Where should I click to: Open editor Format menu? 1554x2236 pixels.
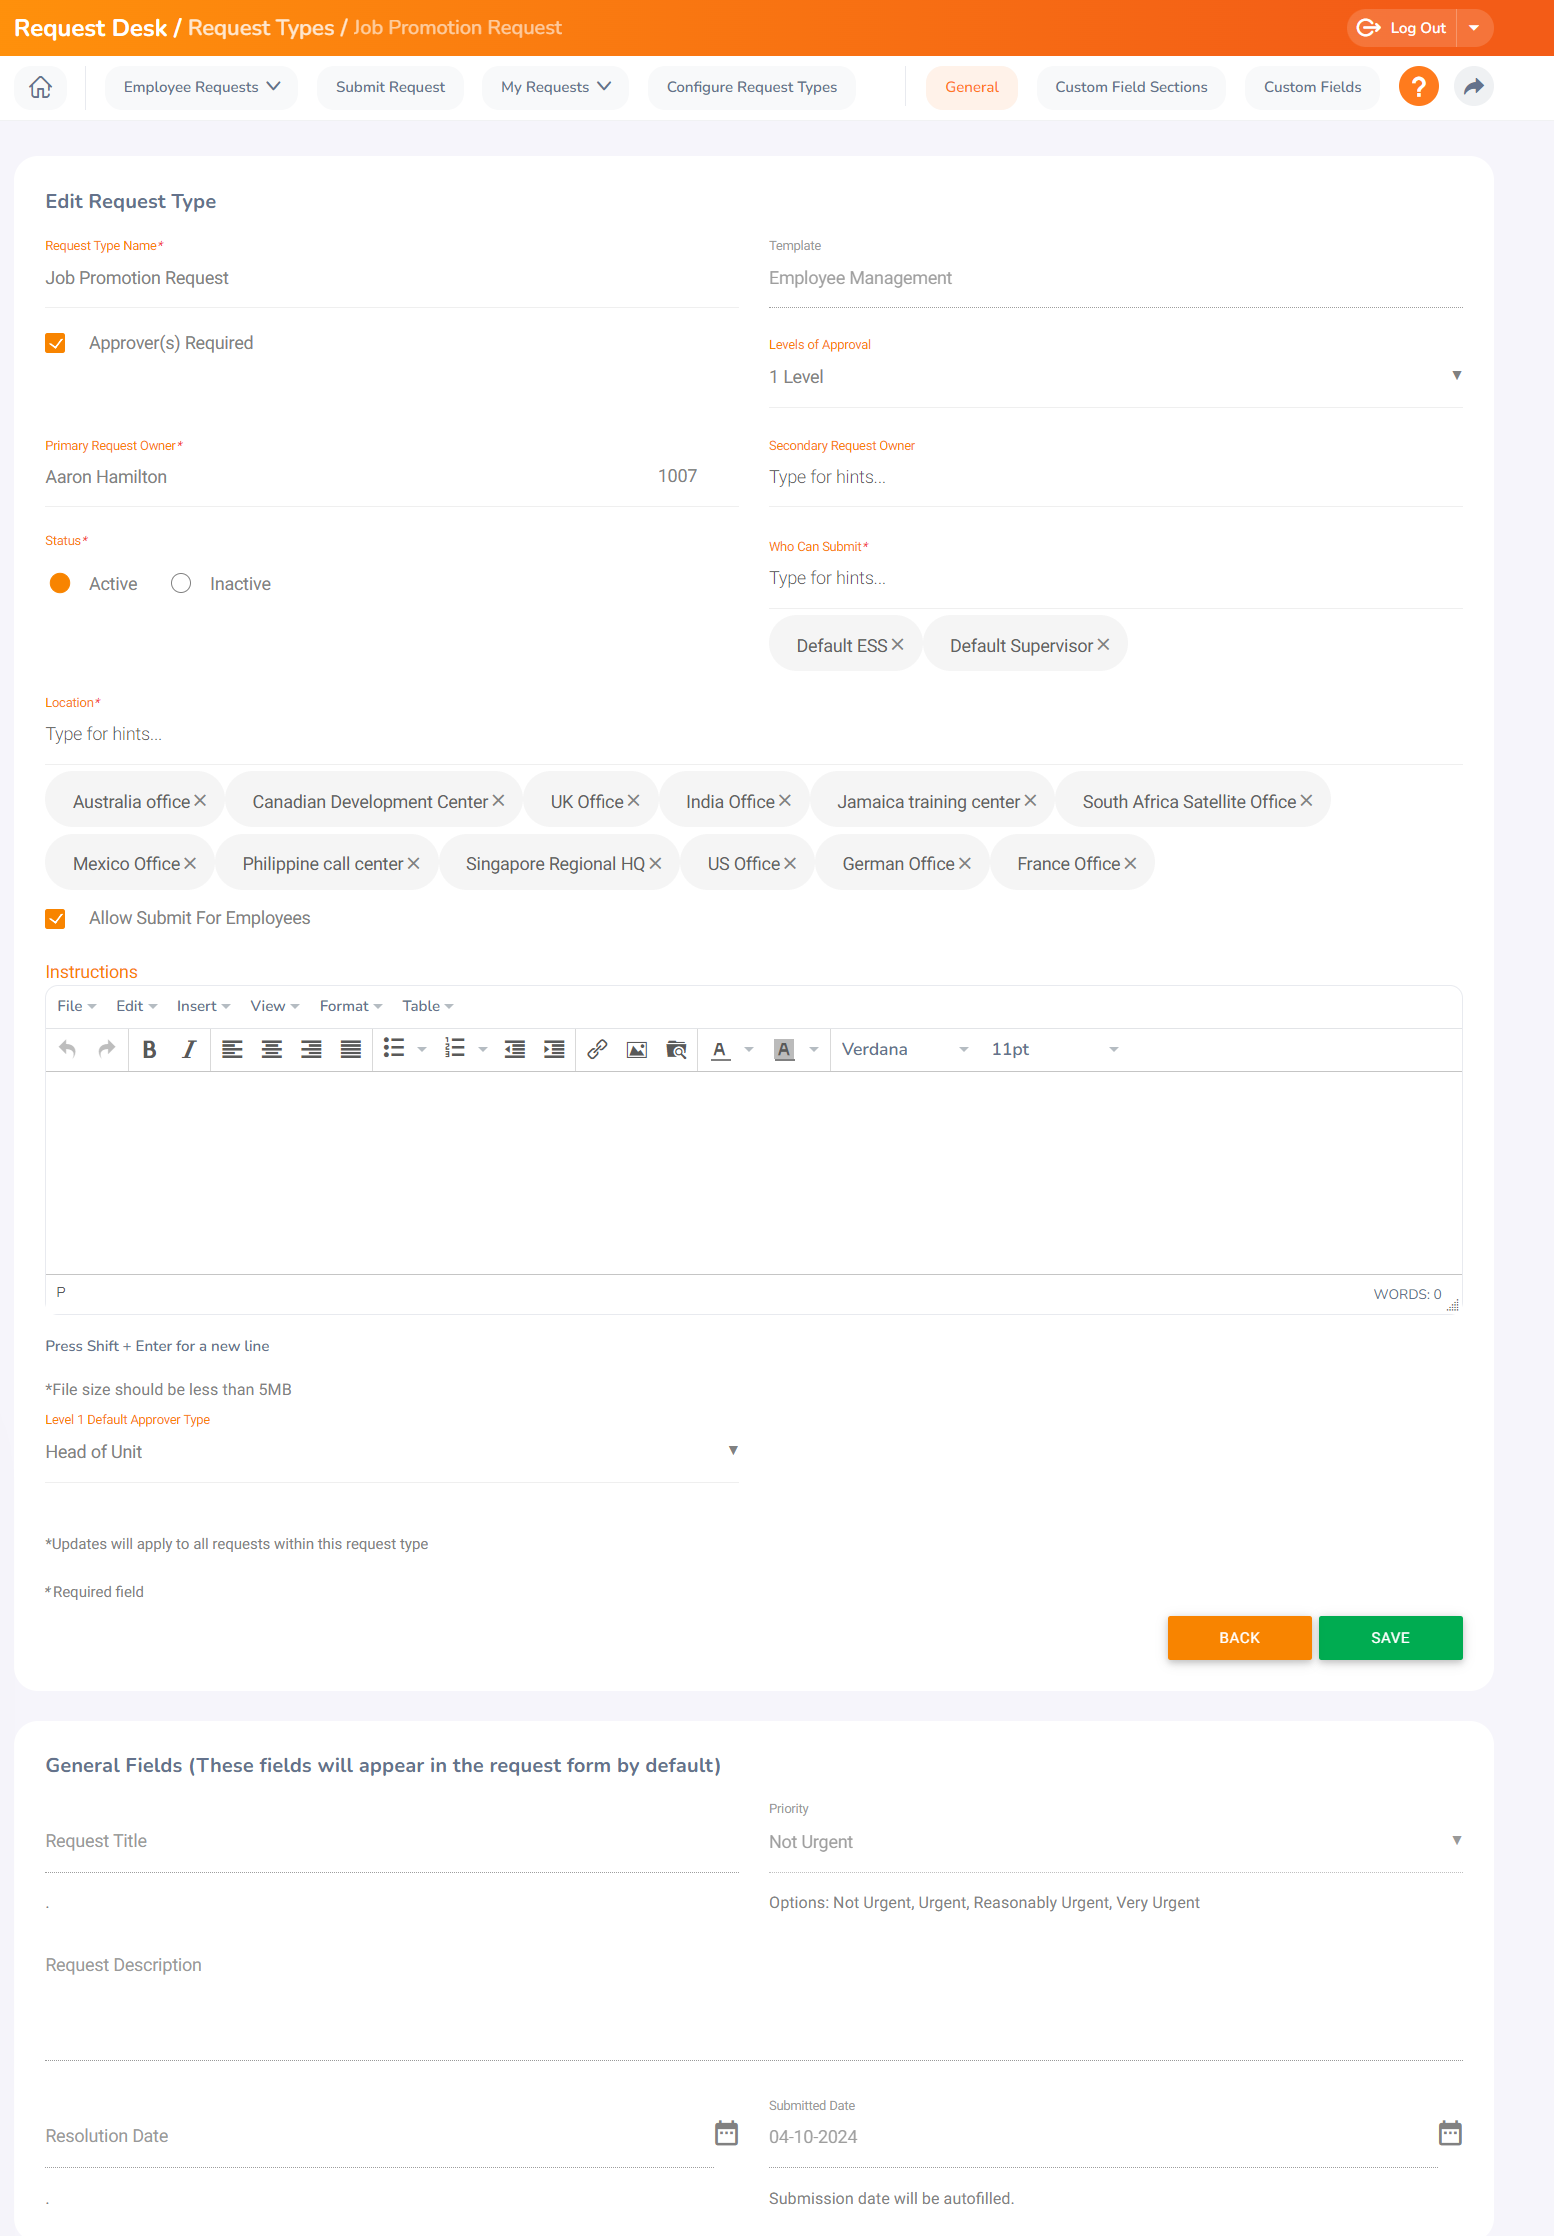point(351,1006)
